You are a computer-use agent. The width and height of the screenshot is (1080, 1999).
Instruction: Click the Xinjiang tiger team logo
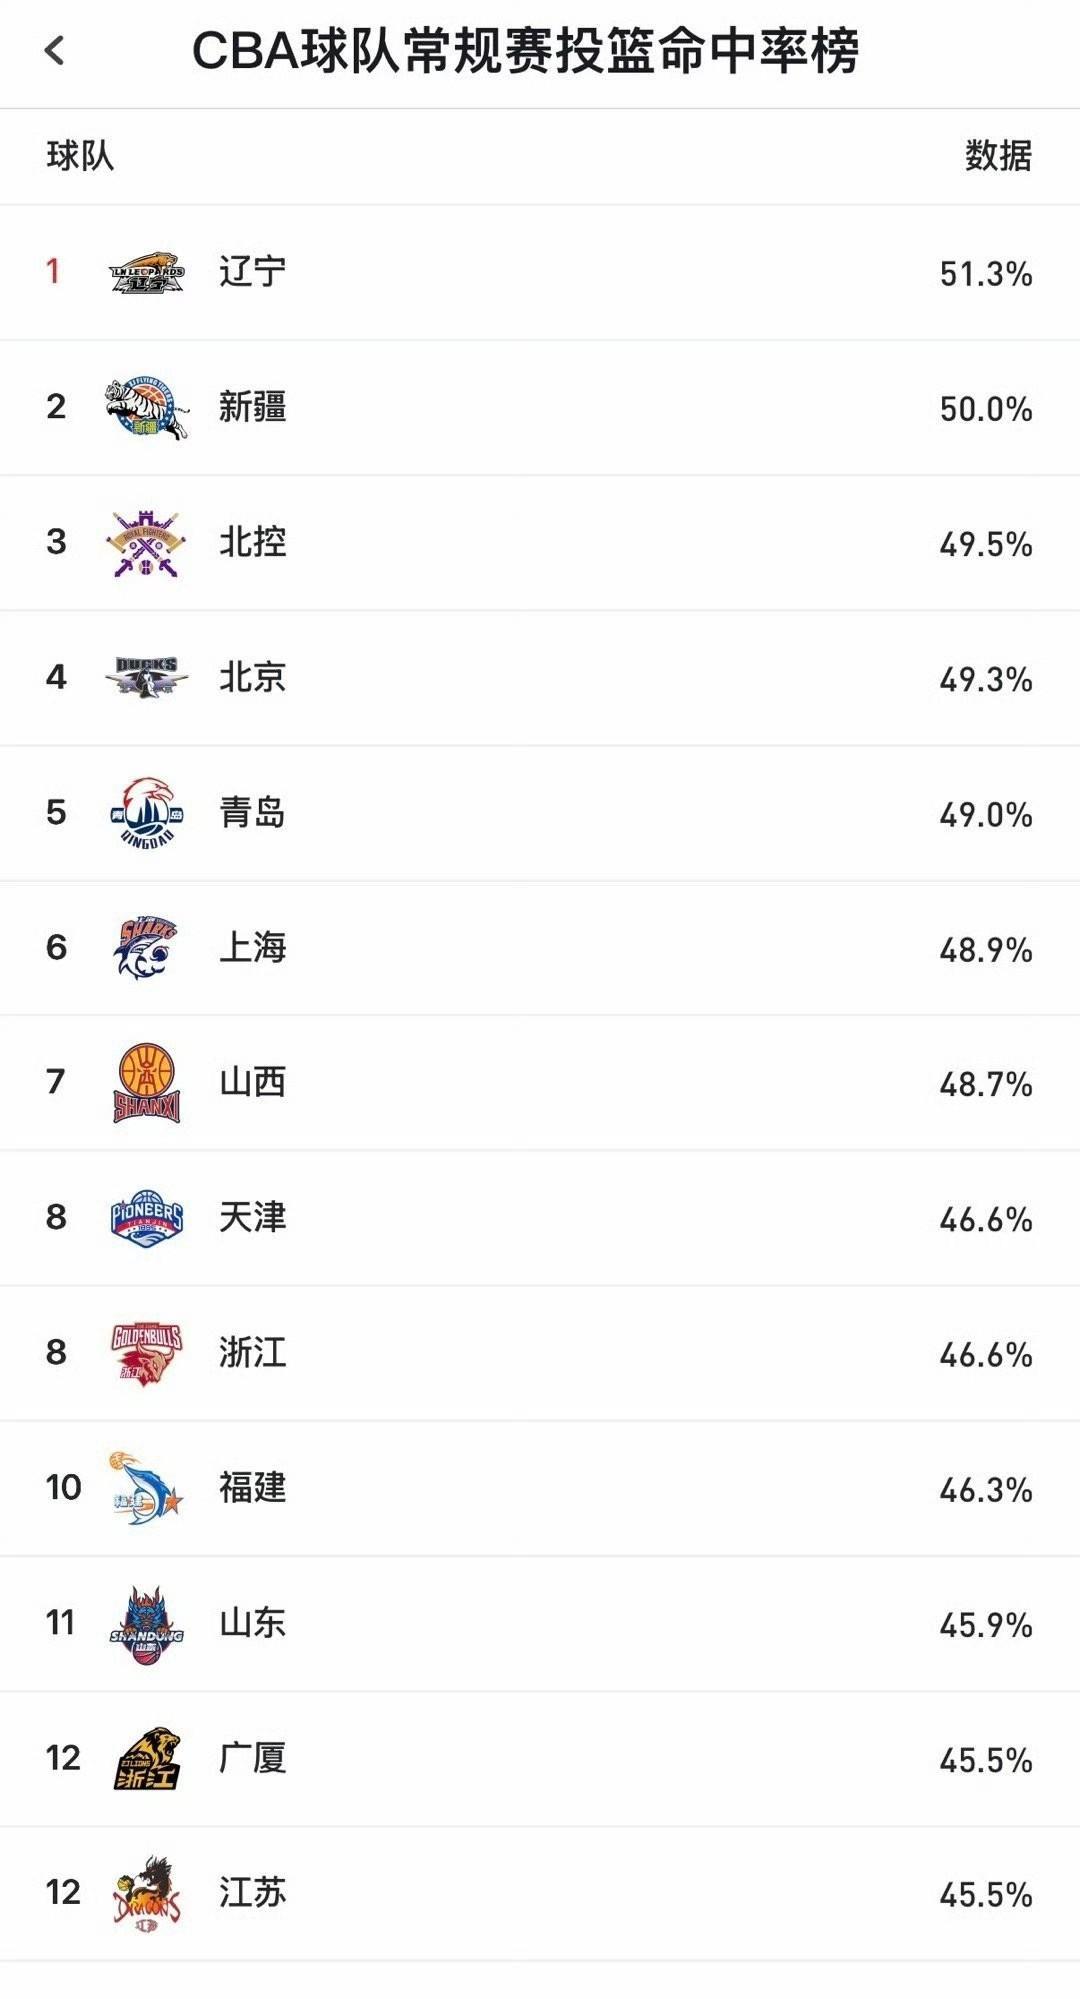pyautogui.click(x=147, y=408)
